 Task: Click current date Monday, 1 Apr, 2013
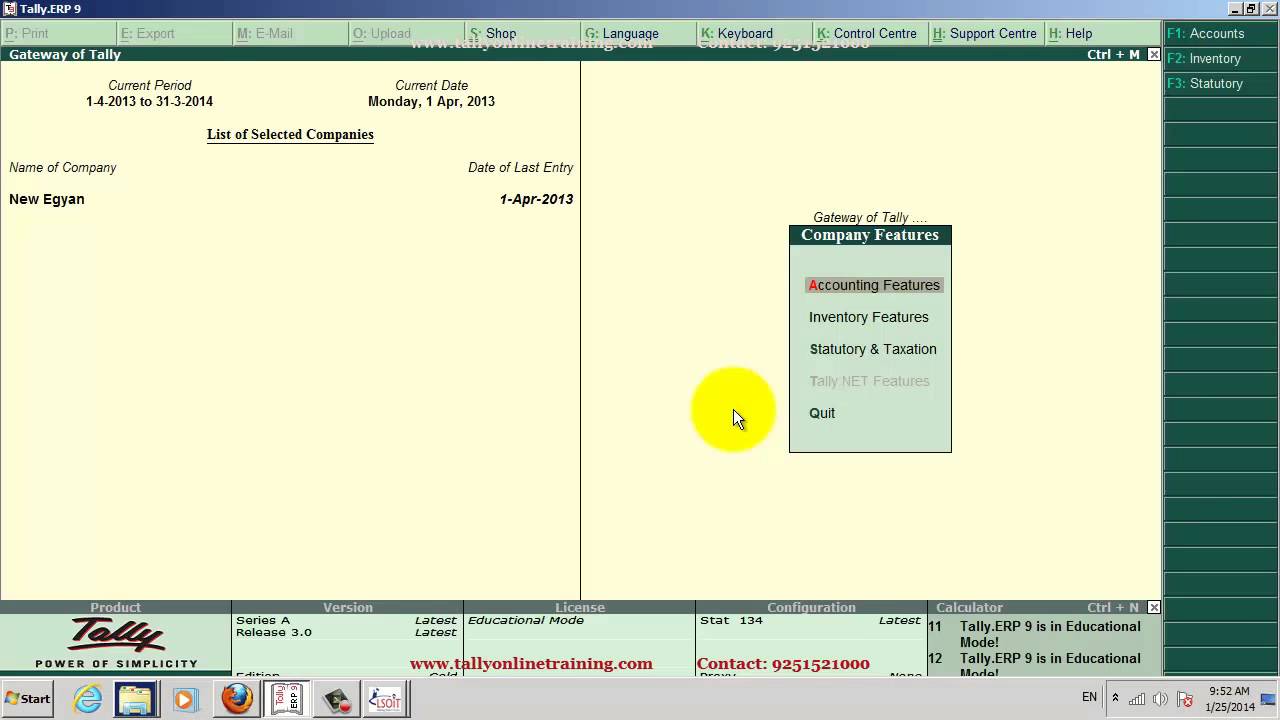(x=431, y=101)
